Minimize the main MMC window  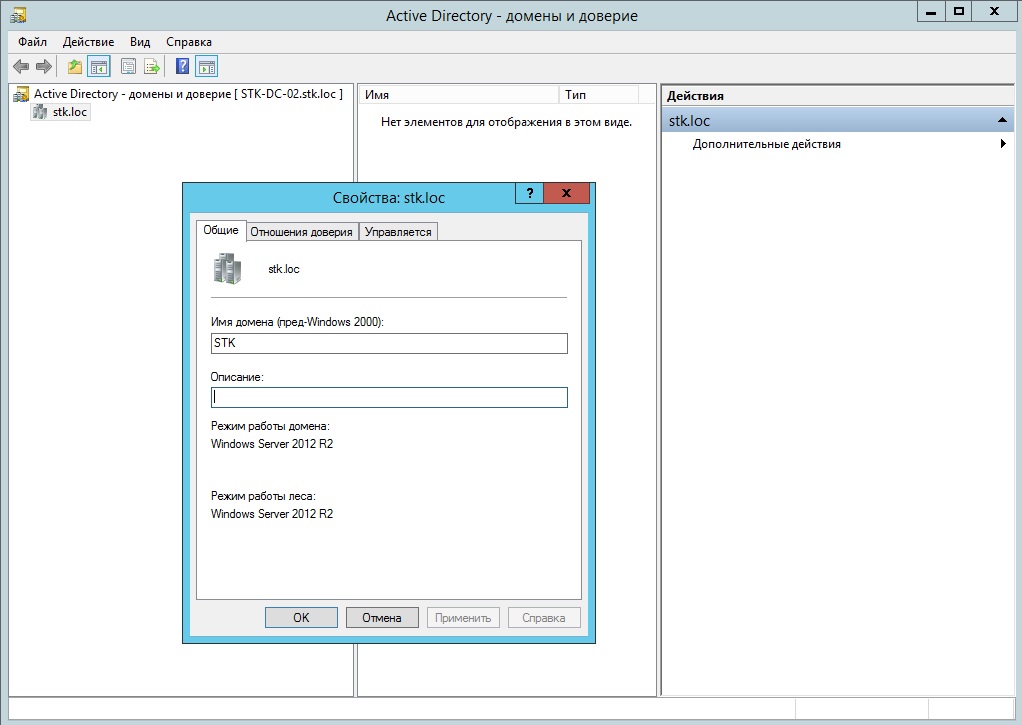931,12
